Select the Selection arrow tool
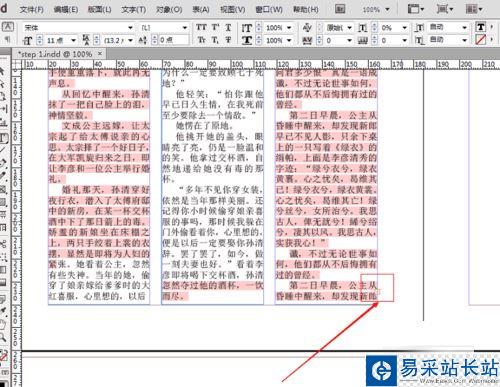The image size is (500, 387). [x=2, y=70]
